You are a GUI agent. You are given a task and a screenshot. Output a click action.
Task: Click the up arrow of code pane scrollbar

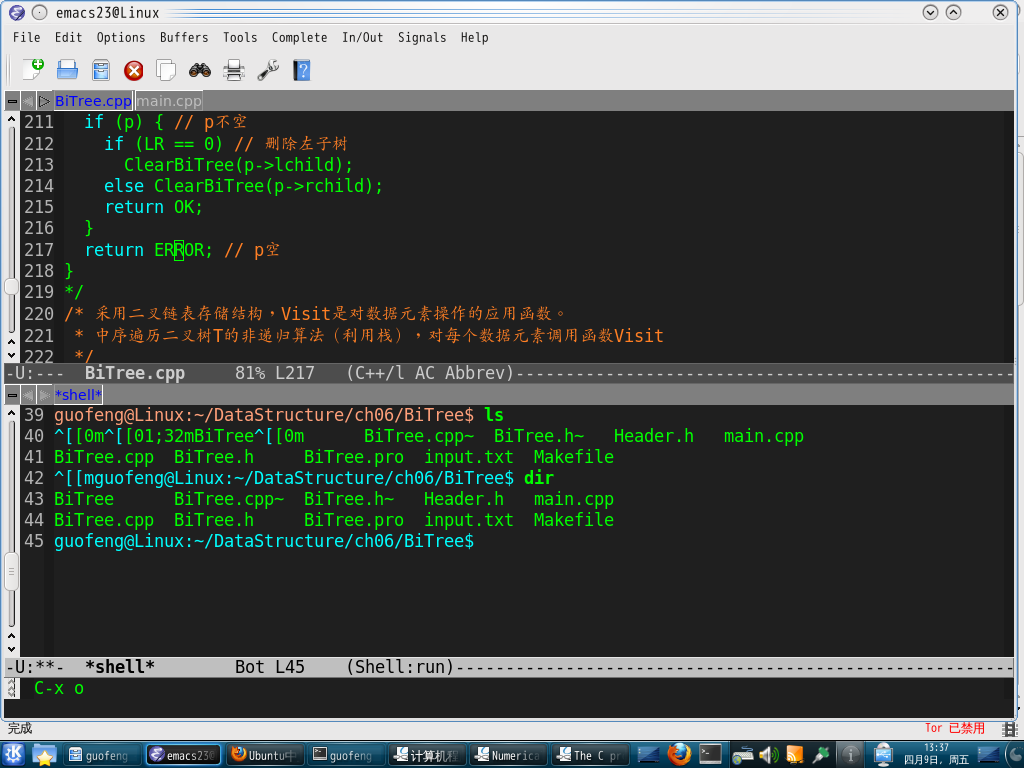coord(11,120)
